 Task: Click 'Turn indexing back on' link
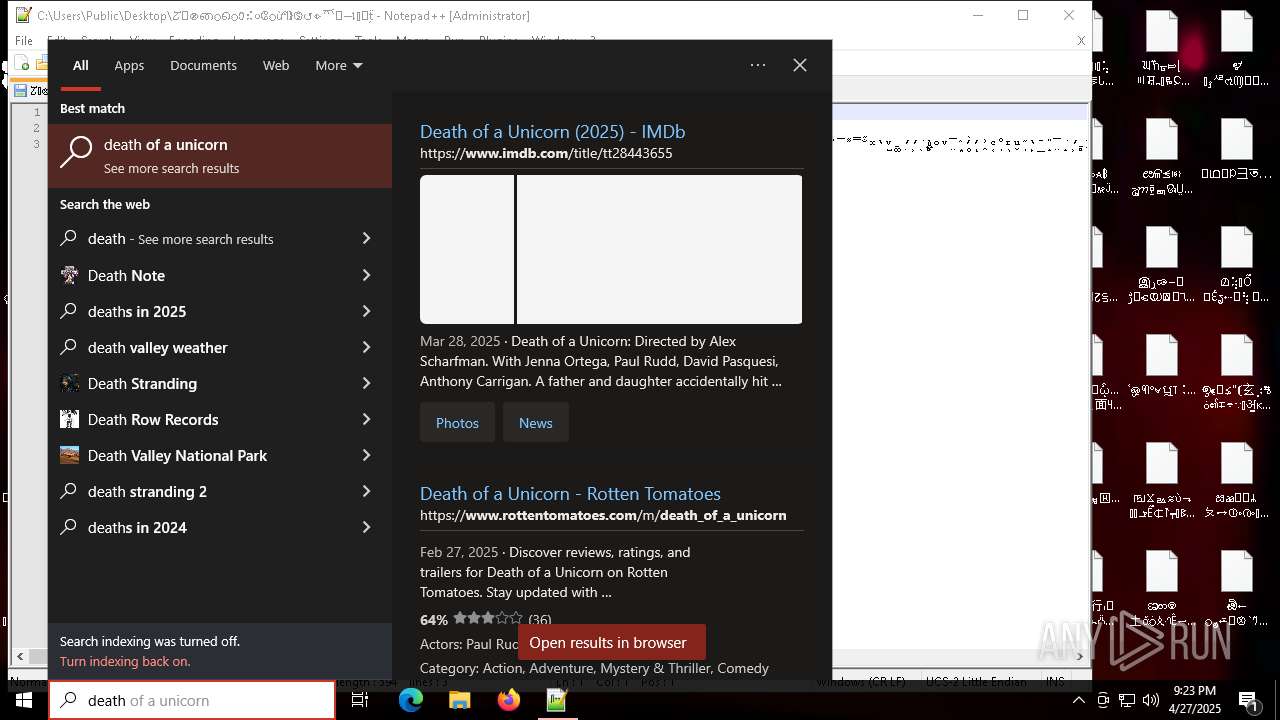click(x=125, y=661)
